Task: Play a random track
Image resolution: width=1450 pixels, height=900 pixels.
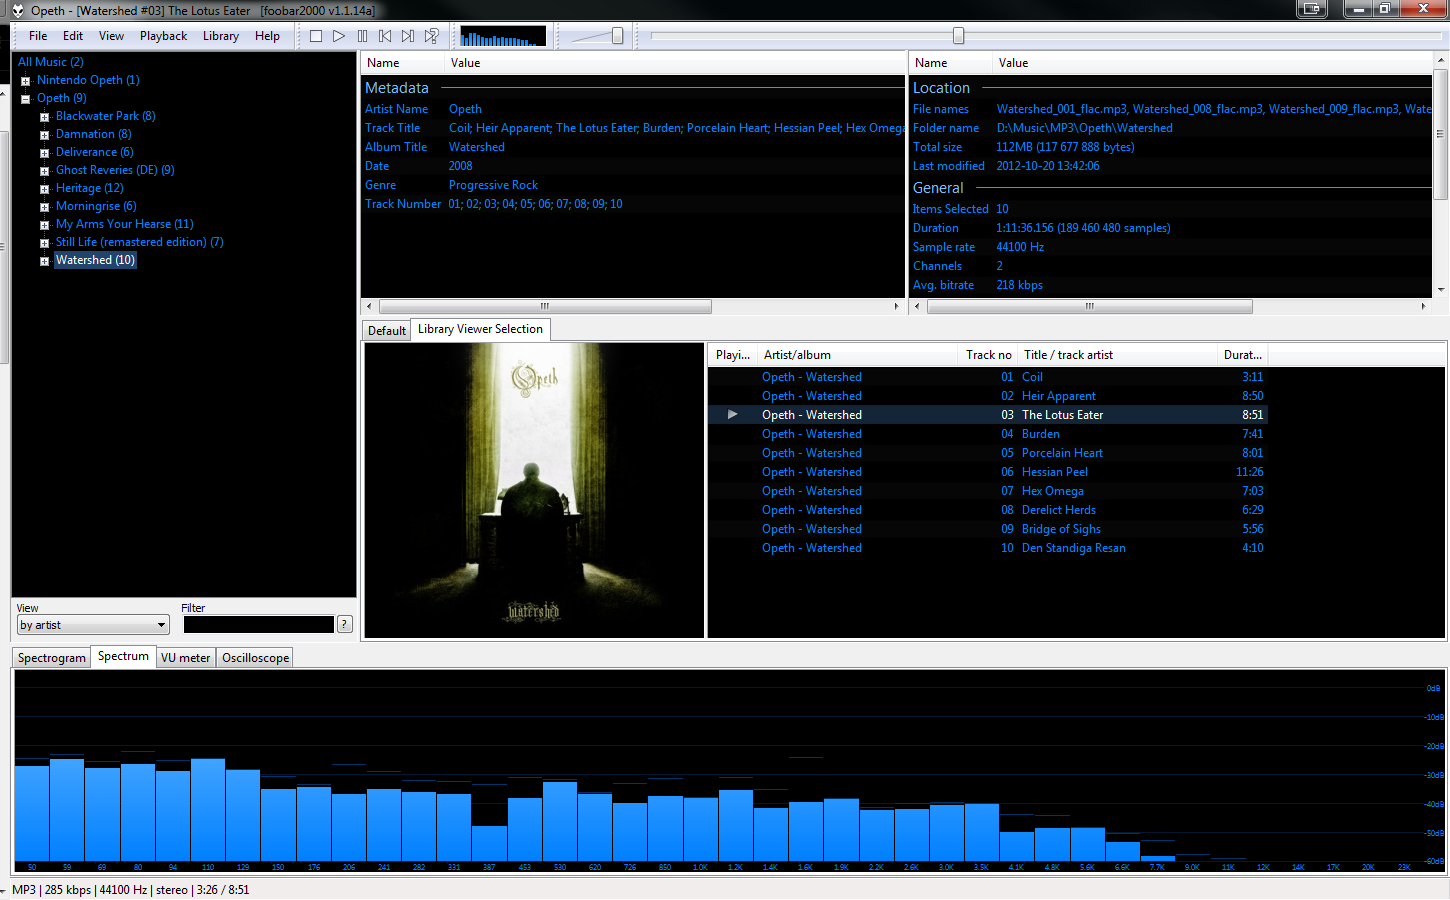Action: (431, 36)
